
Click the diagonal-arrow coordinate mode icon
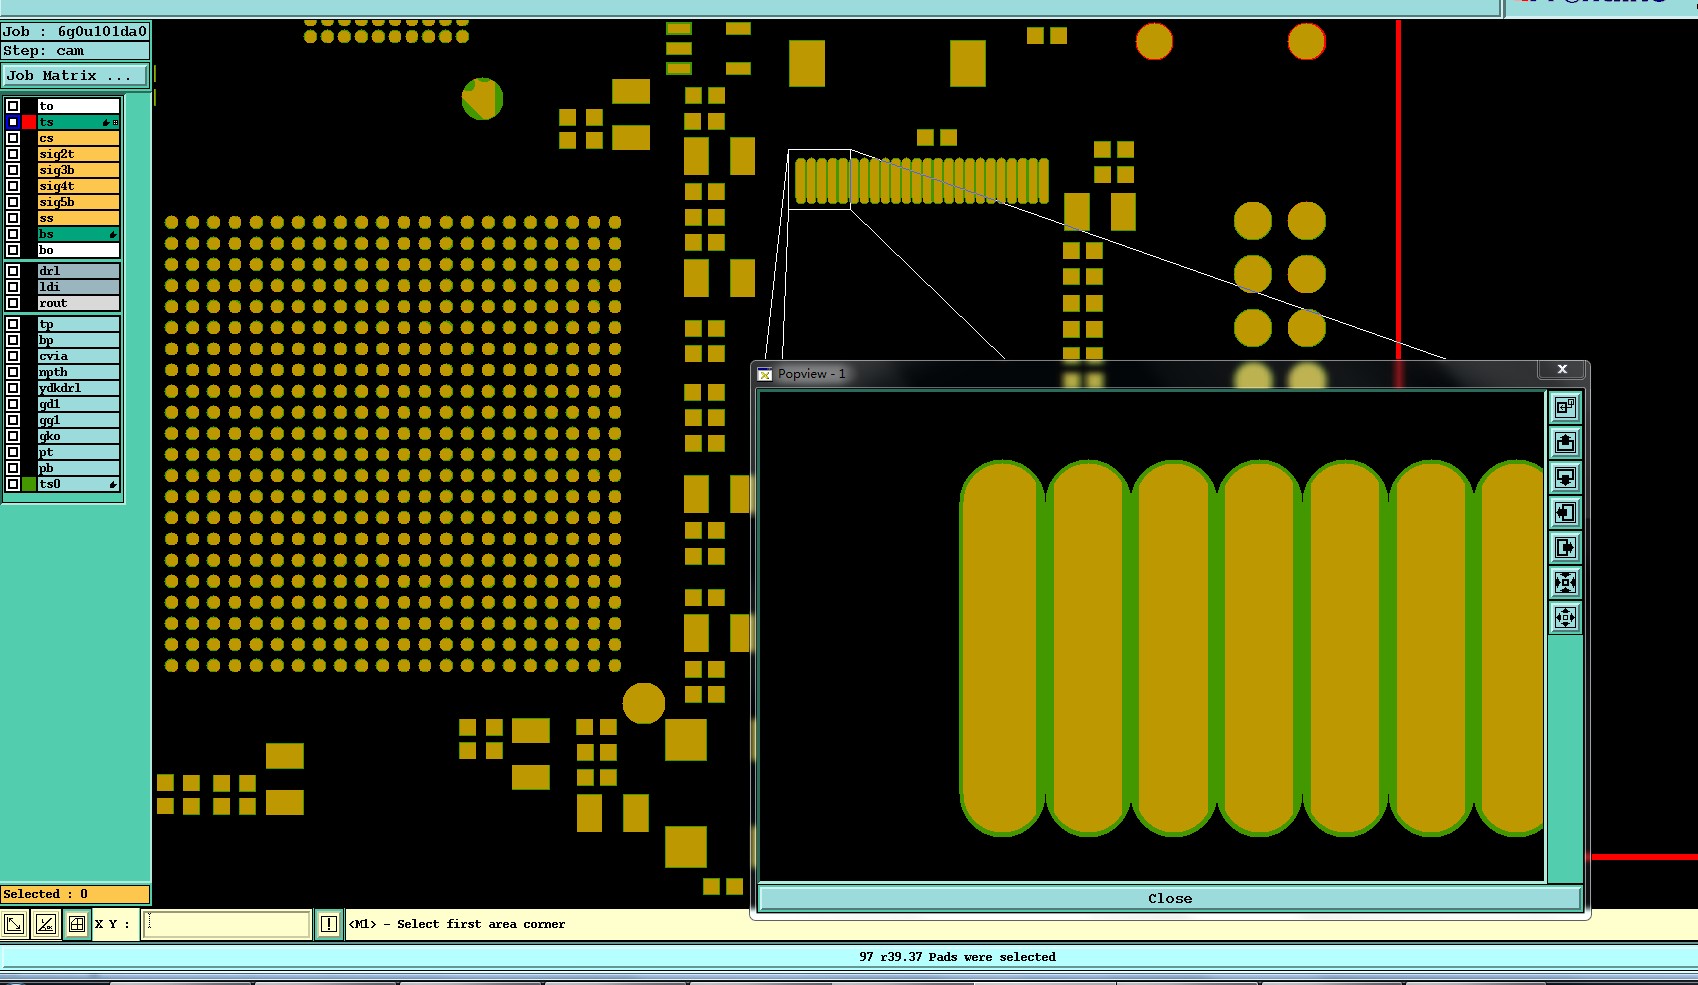(x=14, y=924)
